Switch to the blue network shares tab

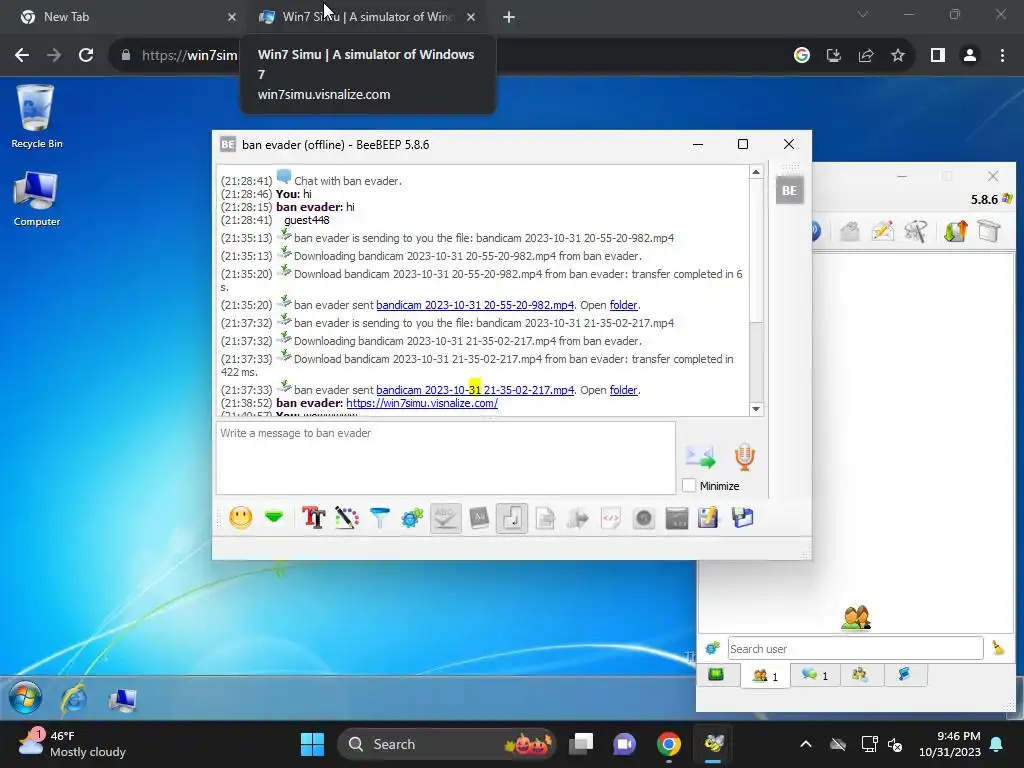(x=904, y=675)
